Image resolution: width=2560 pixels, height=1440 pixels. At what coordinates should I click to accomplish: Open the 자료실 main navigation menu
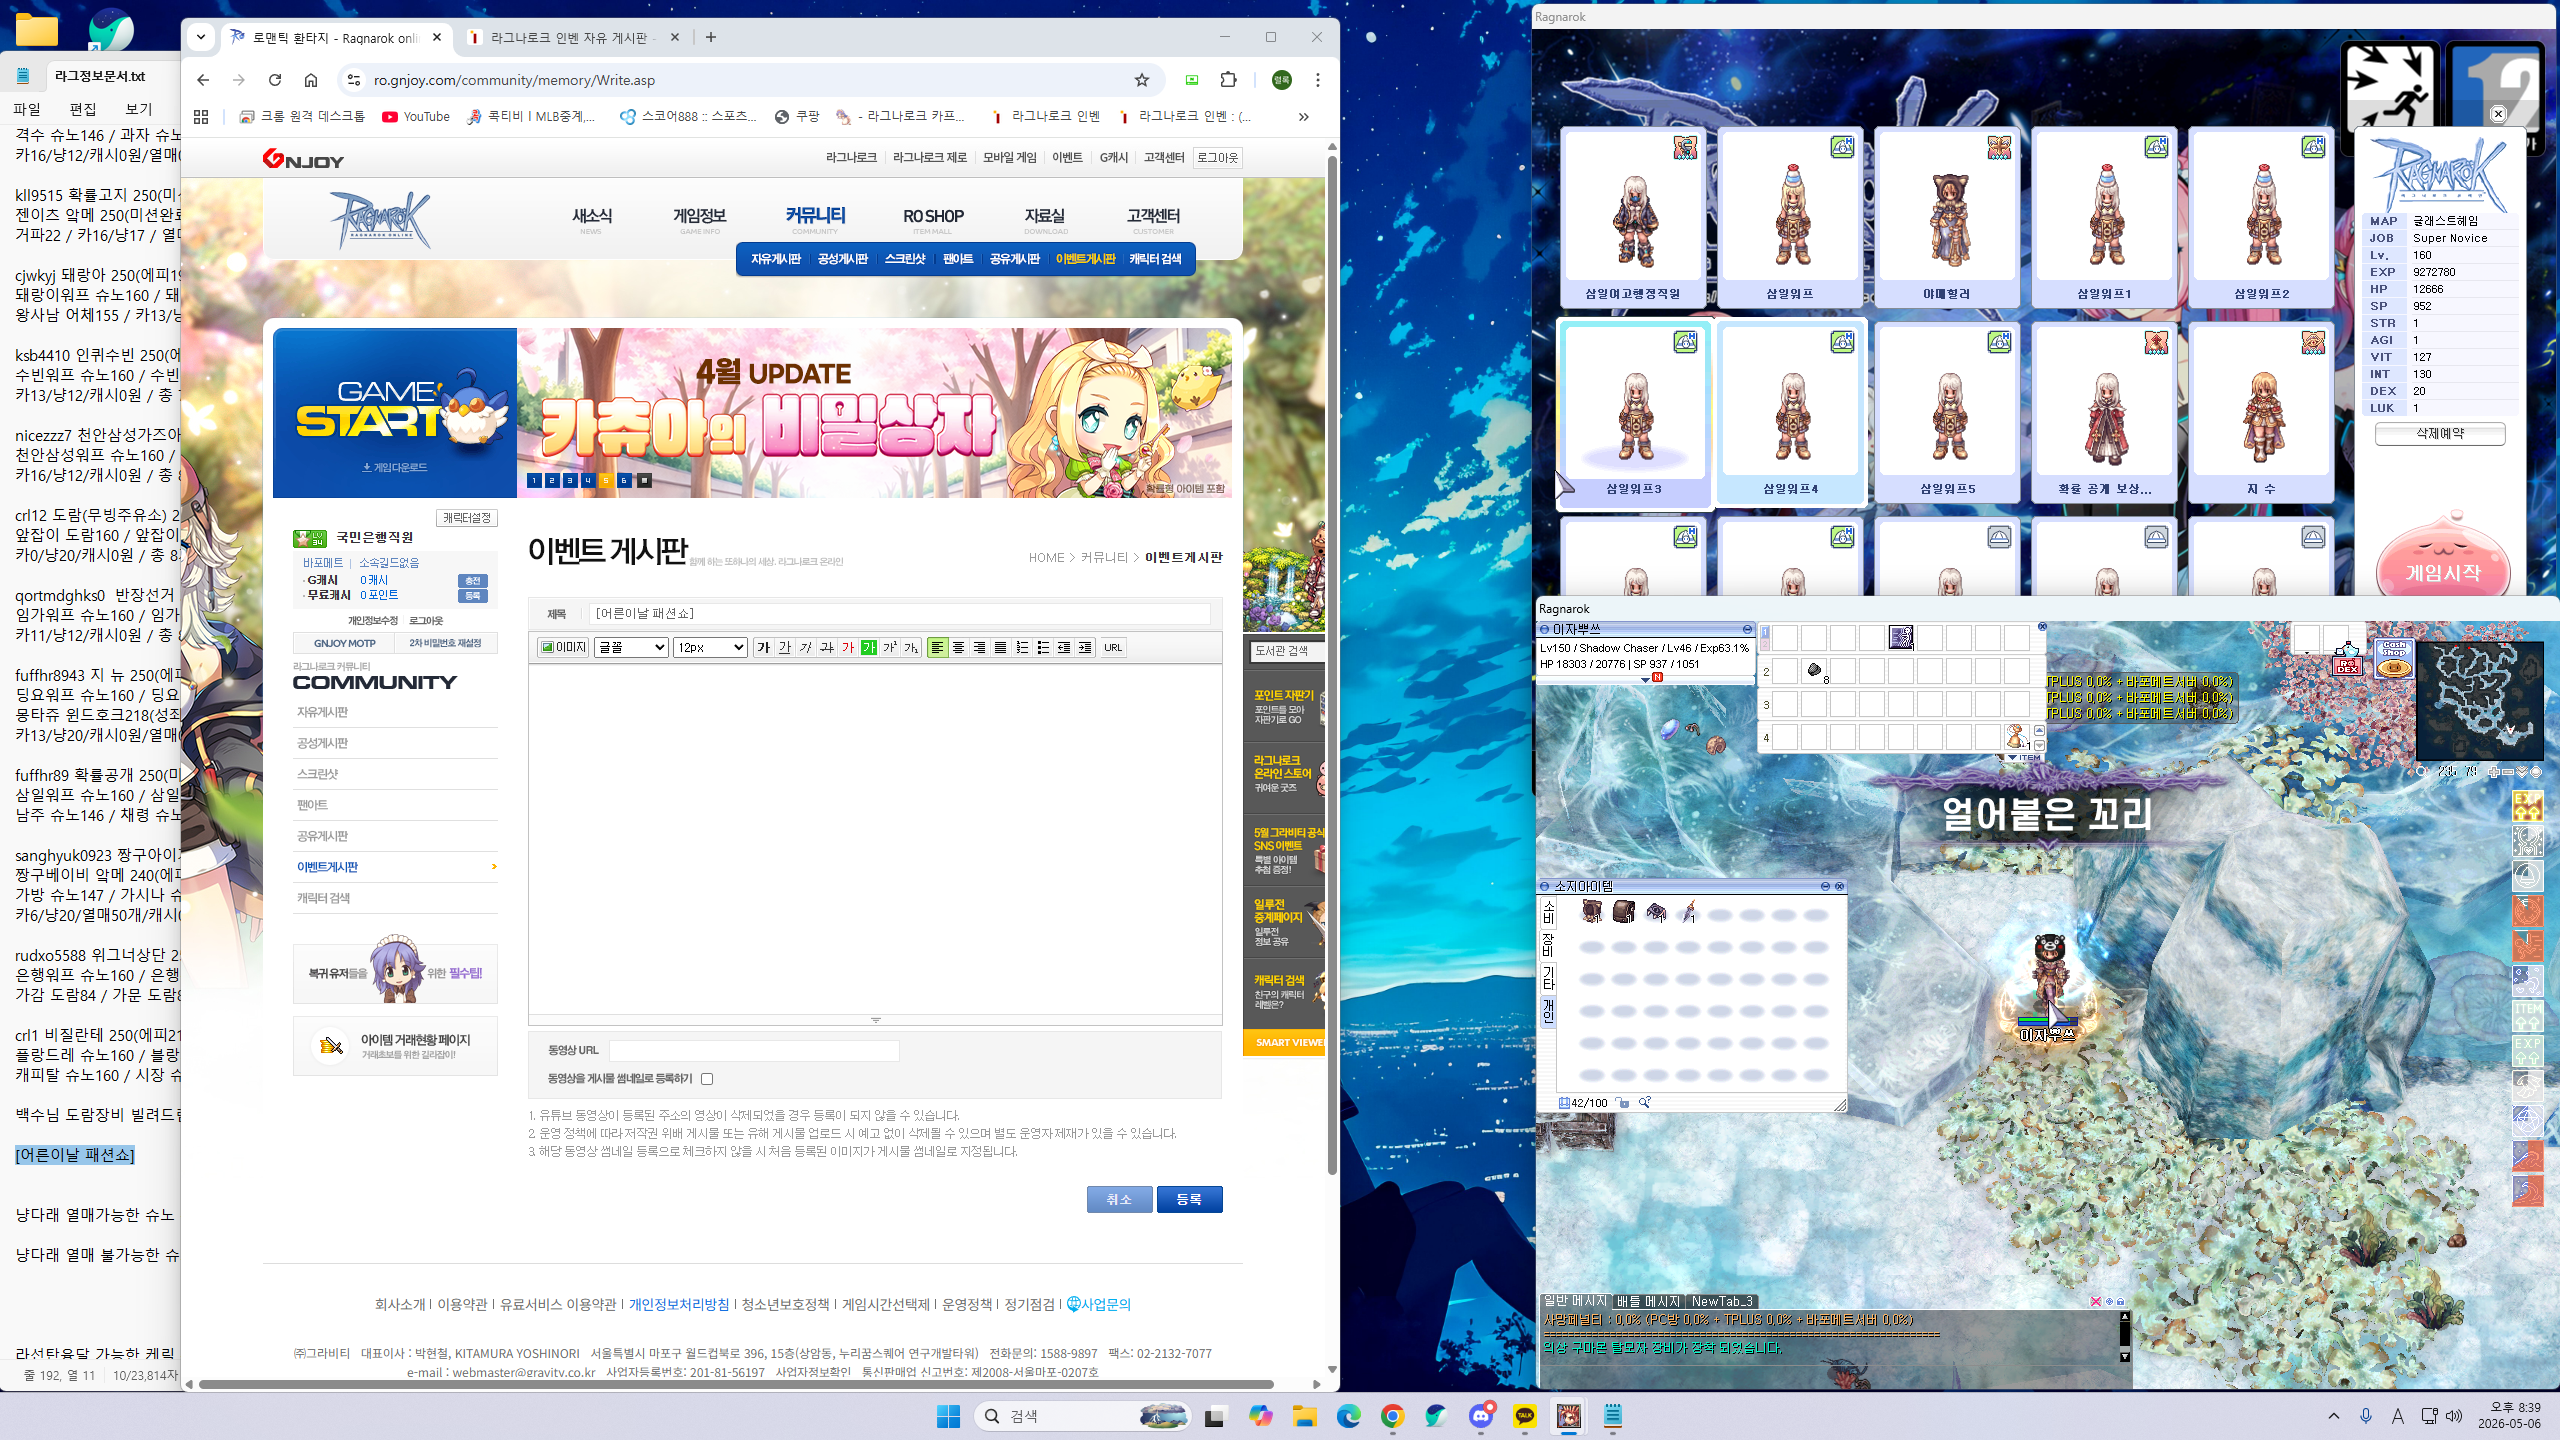1045,218
